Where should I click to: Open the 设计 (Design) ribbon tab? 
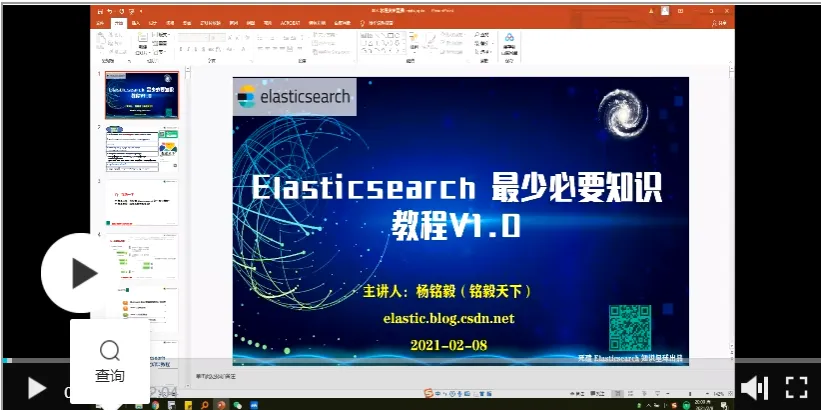153,23
